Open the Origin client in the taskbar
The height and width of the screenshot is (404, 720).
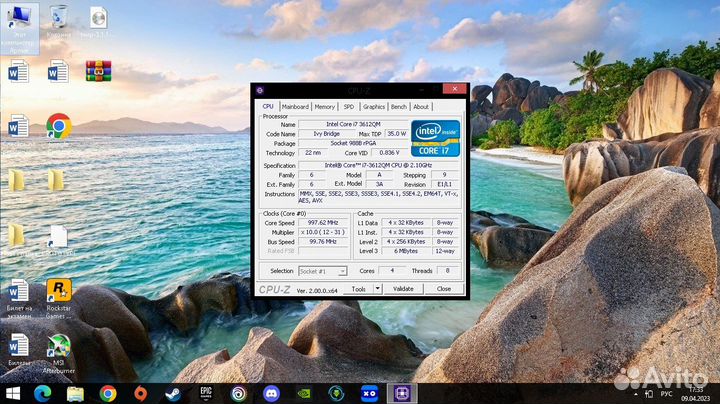pyautogui.click(x=141, y=393)
